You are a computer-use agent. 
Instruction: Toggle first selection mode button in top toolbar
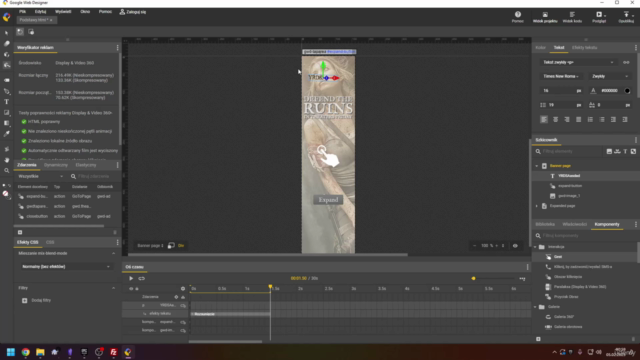(x=20, y=32)
